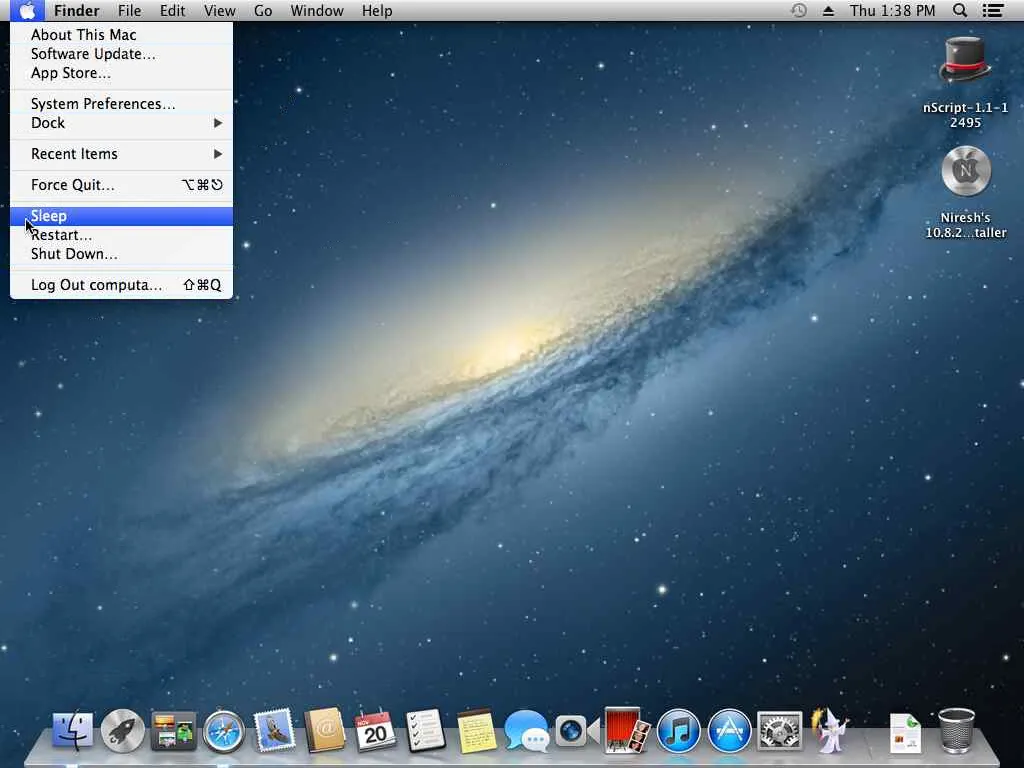The image size is (1024, 768).
Task: Open Notification Center list icon
Action: pyautogui.click(x=993, y=11)
